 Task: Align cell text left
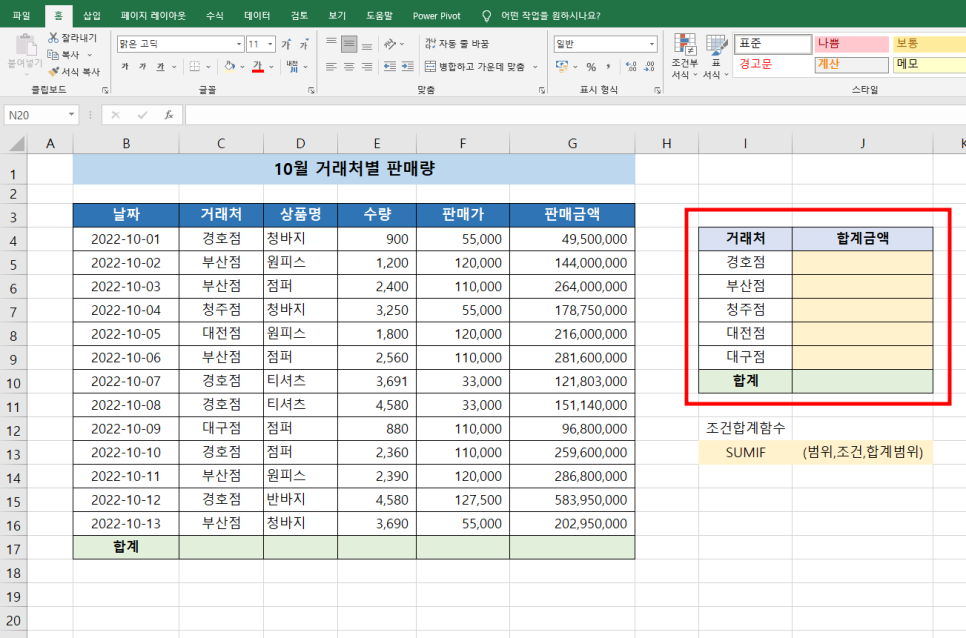point(331,67)
